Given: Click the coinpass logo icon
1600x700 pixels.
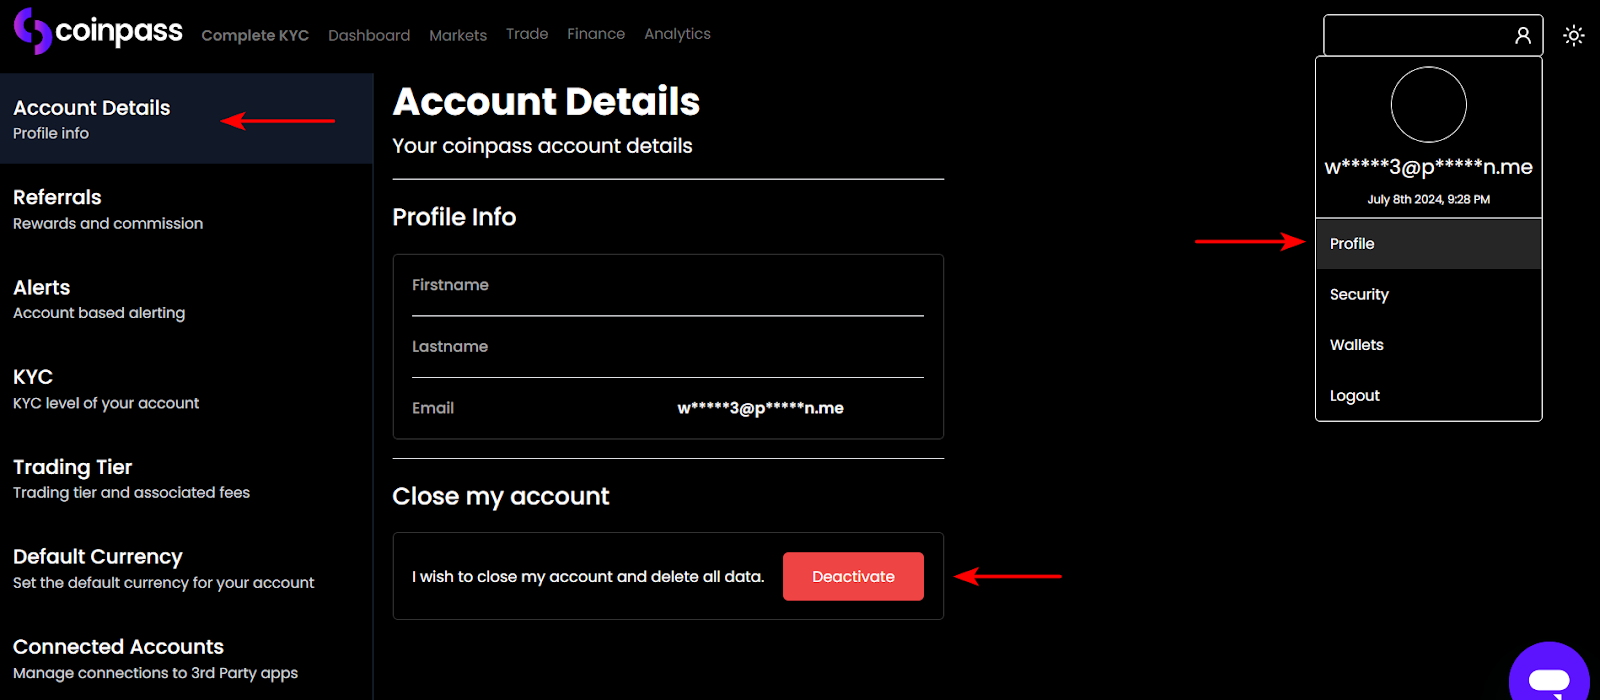Looking at the screenshot, I should tap(32, 31).
